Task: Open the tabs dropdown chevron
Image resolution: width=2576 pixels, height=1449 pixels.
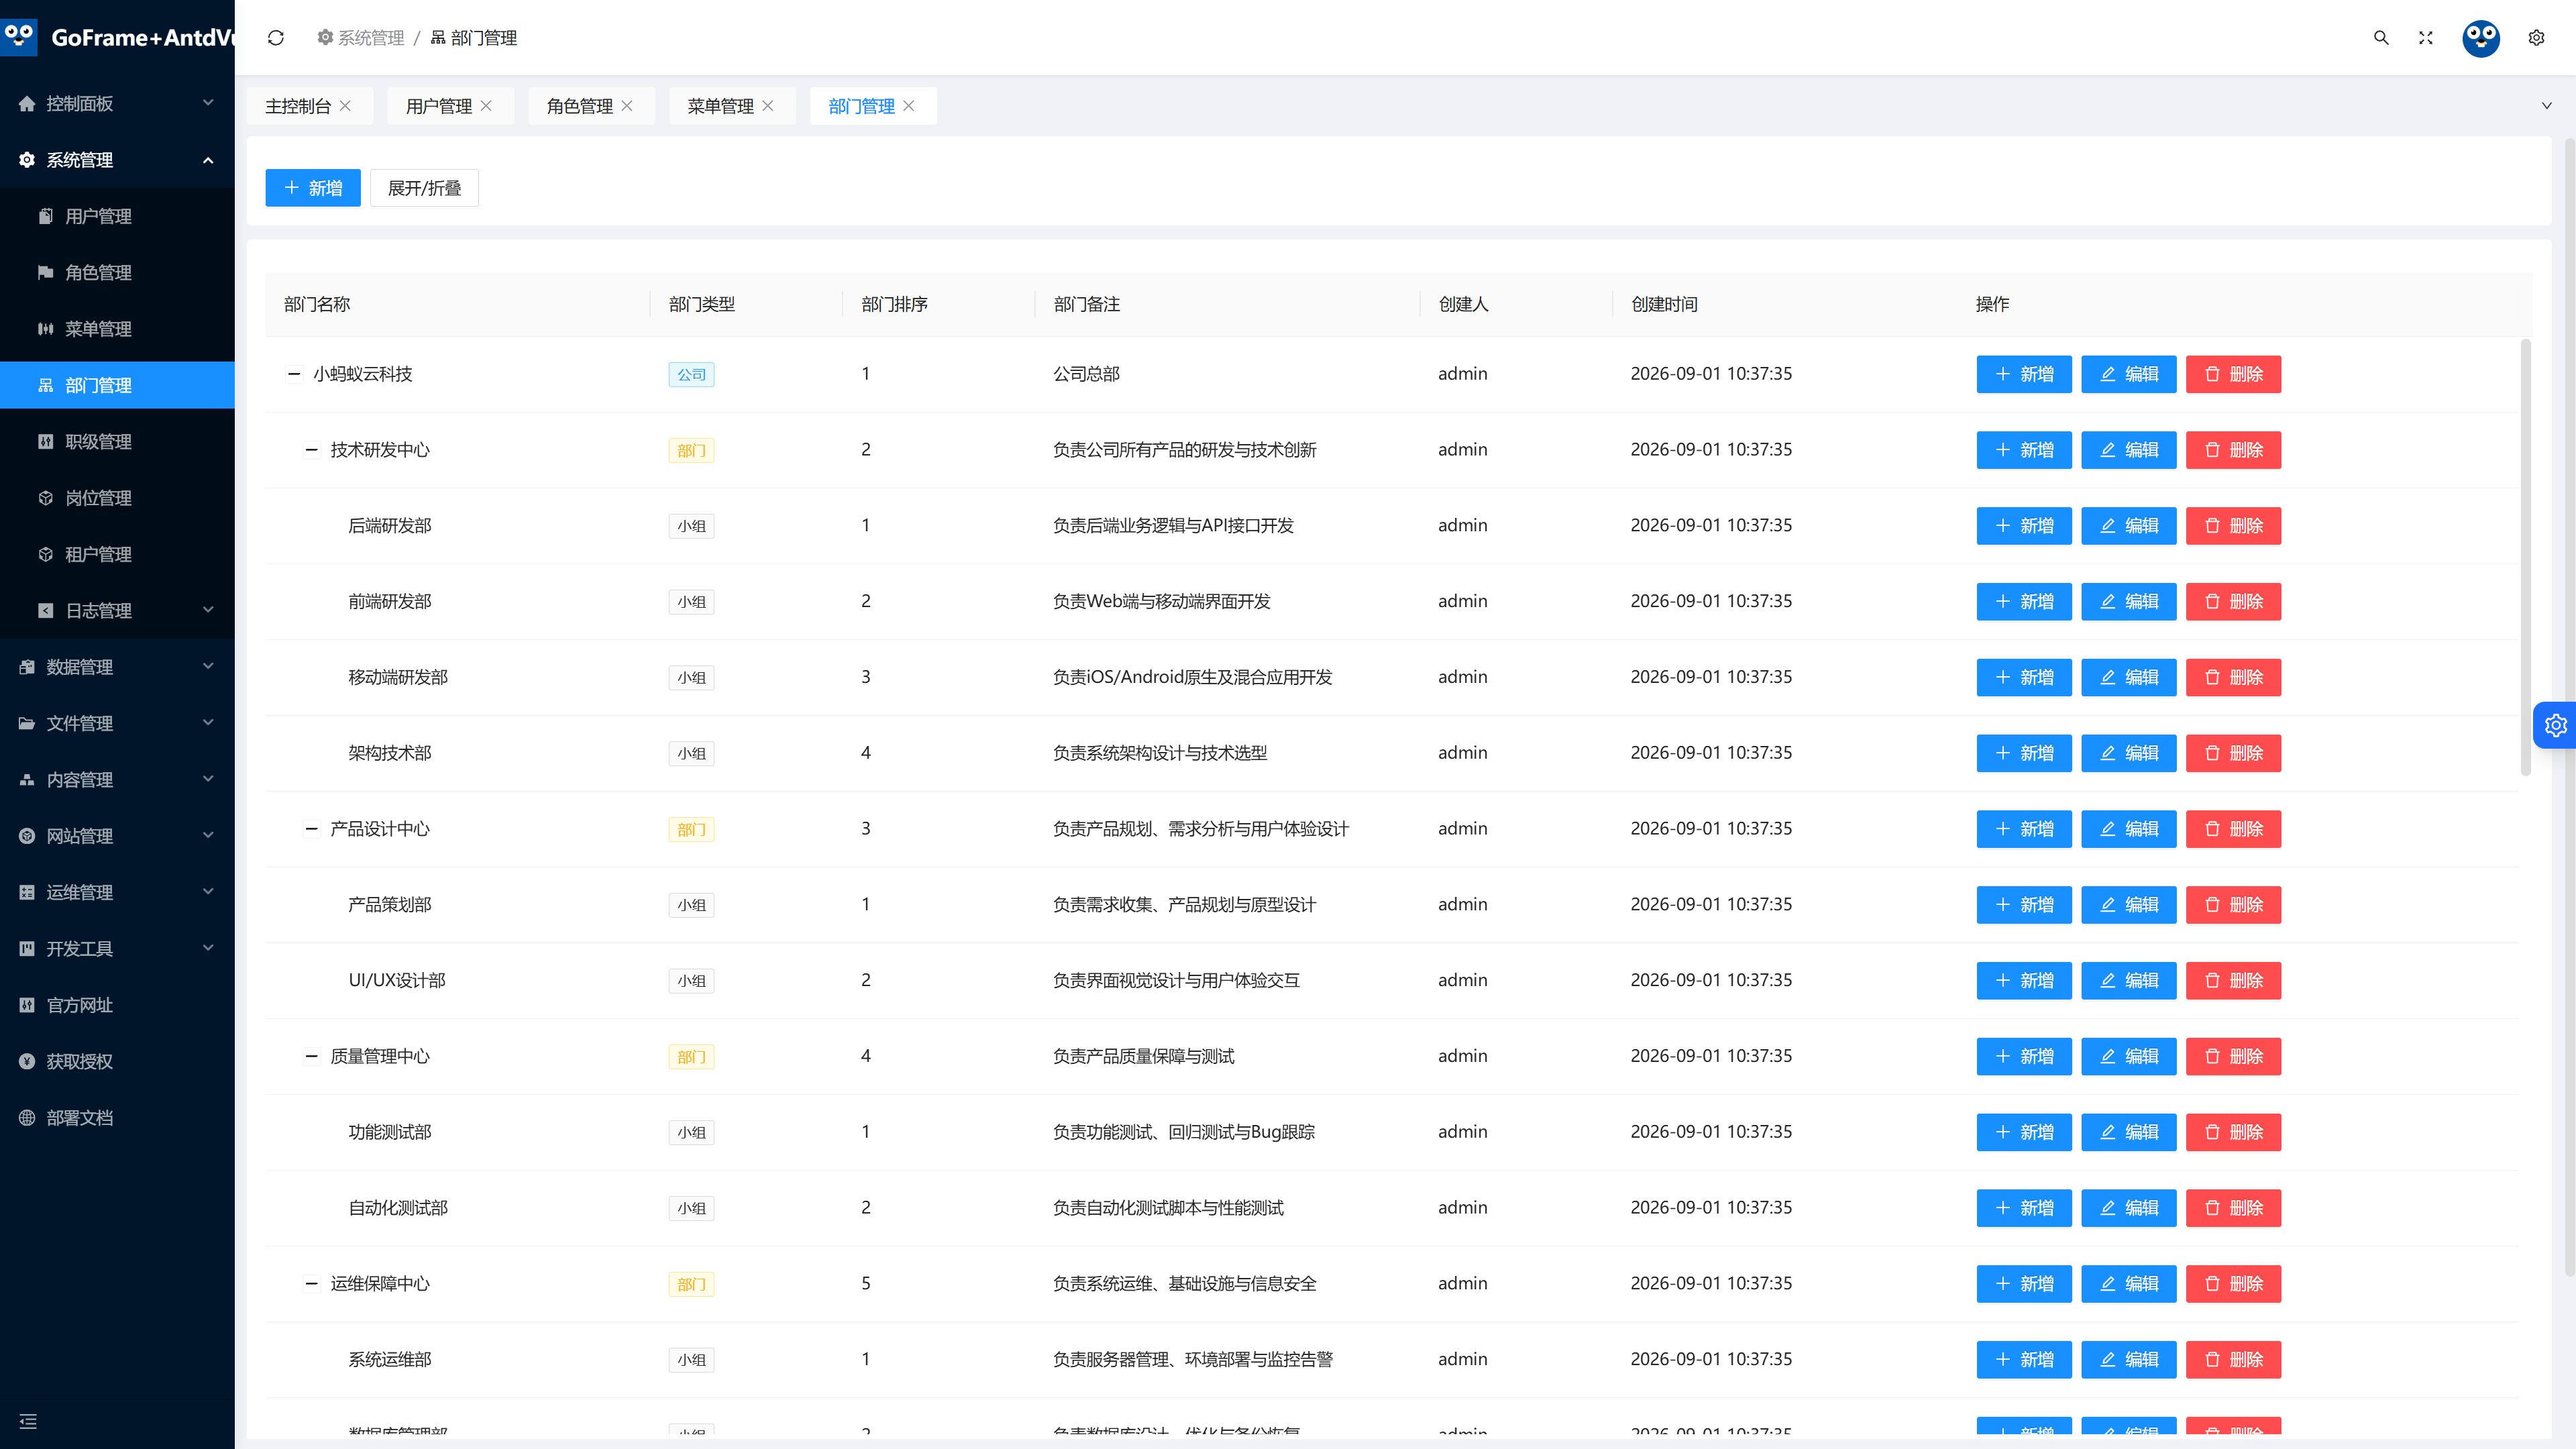Action: pos(2546,106)
